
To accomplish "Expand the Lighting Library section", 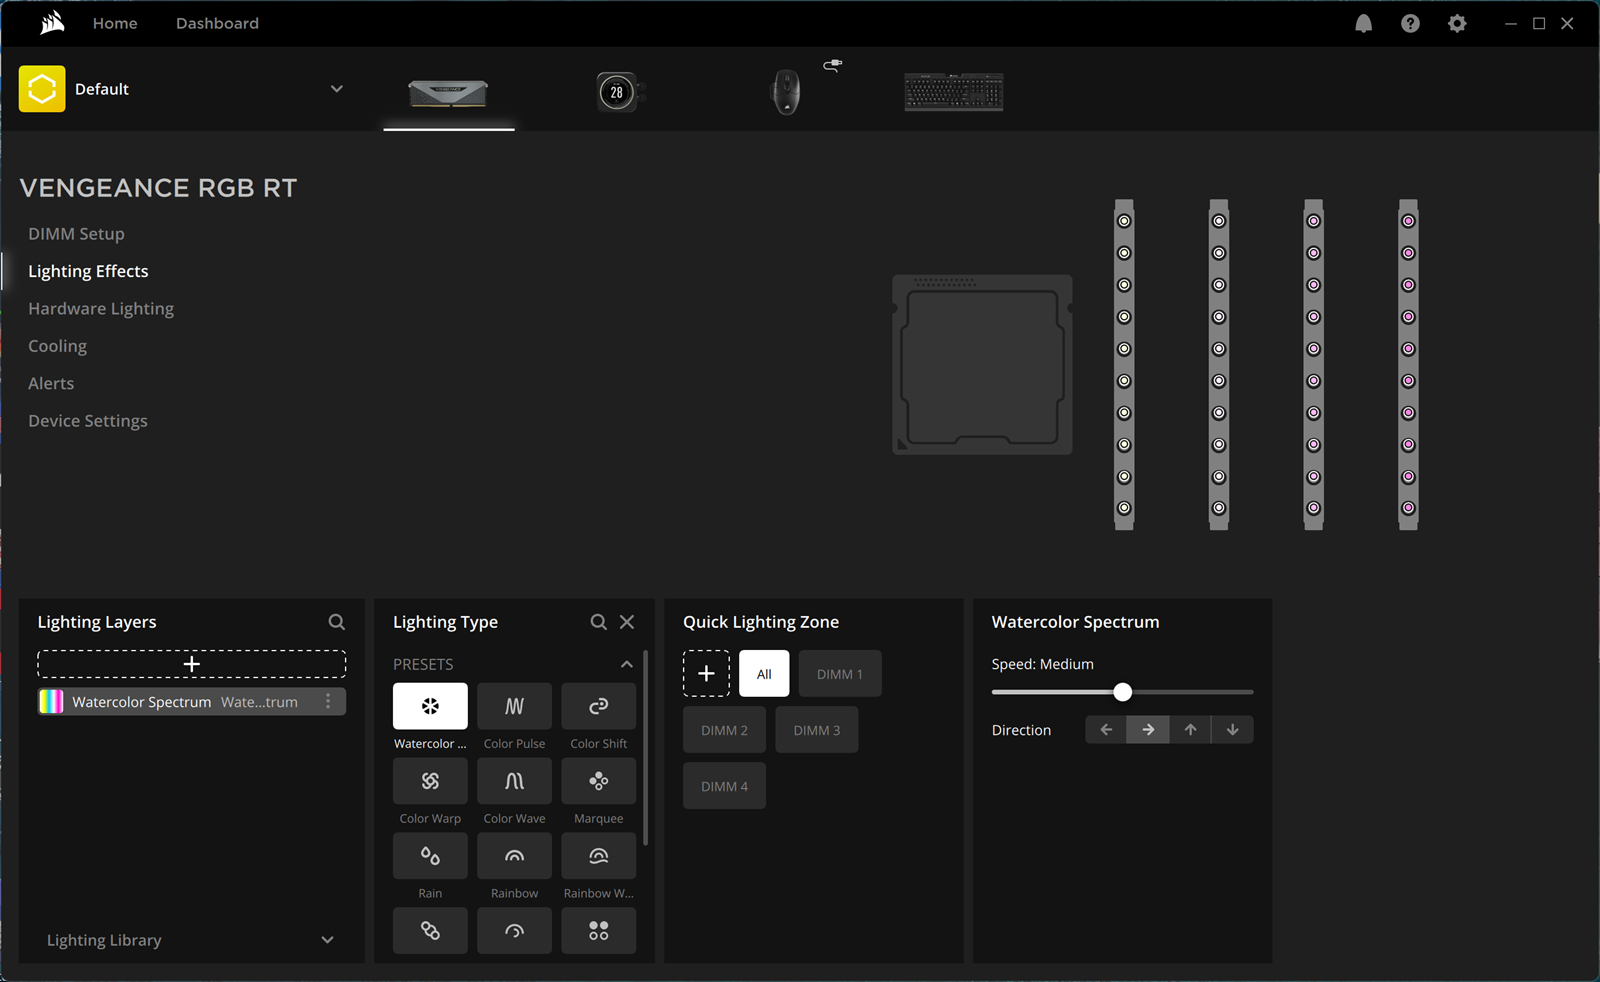I will 327,940.
